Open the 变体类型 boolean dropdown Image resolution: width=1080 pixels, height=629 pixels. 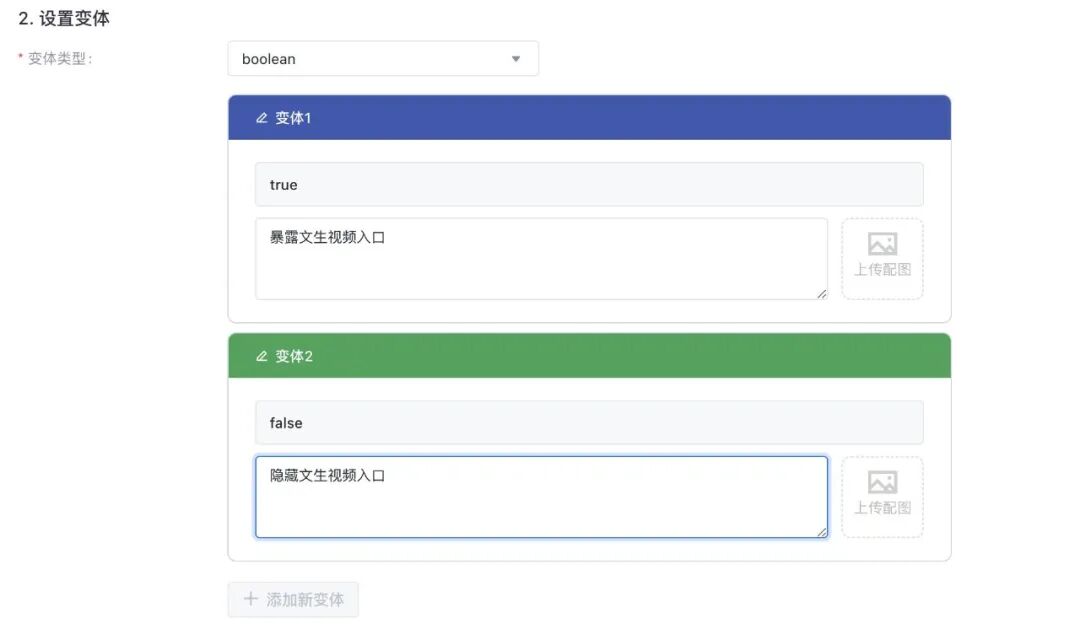[383, 59]
